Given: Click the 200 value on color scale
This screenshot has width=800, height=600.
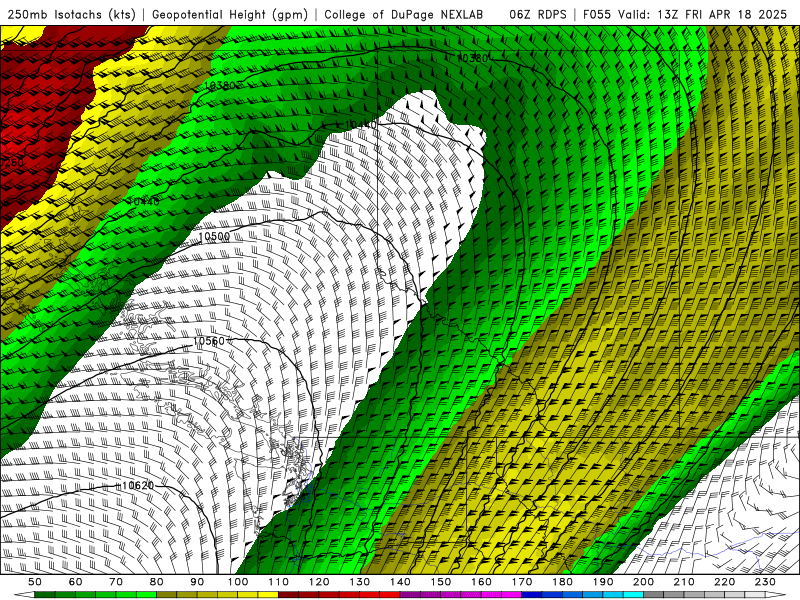Looking at the screenshot, I should (x=643, y=582).
